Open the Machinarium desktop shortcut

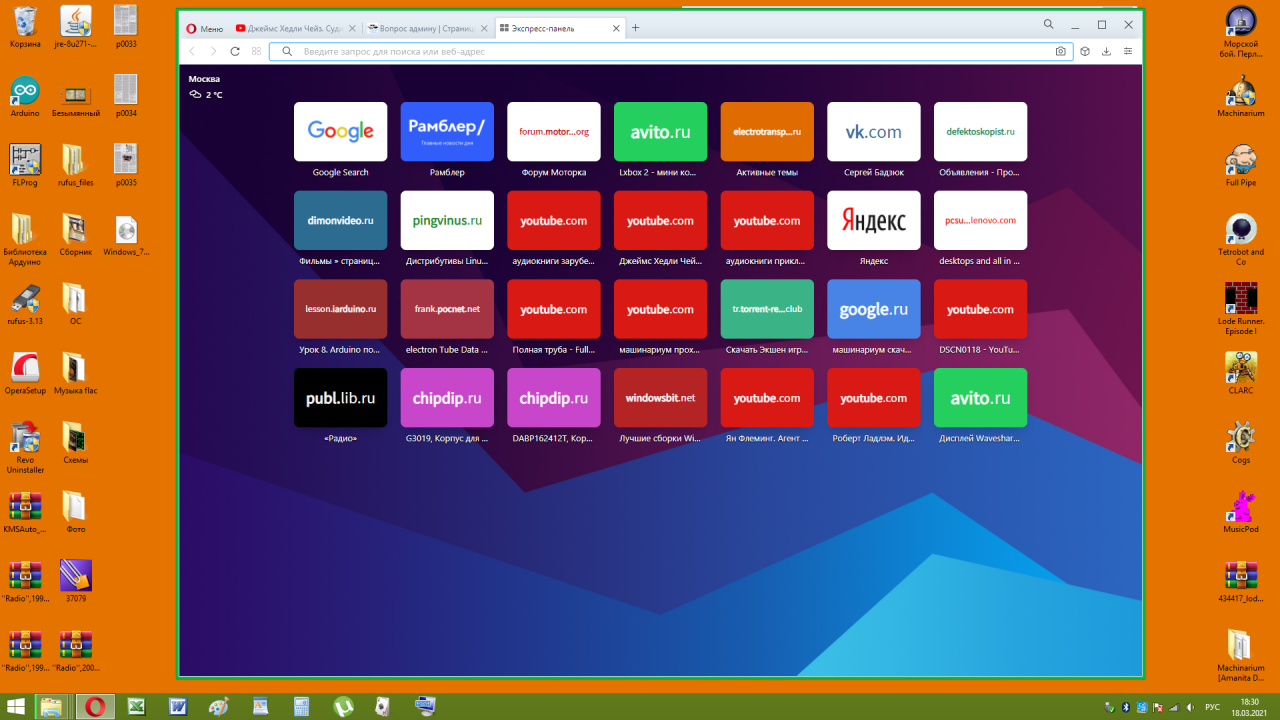coord(1240,96)
